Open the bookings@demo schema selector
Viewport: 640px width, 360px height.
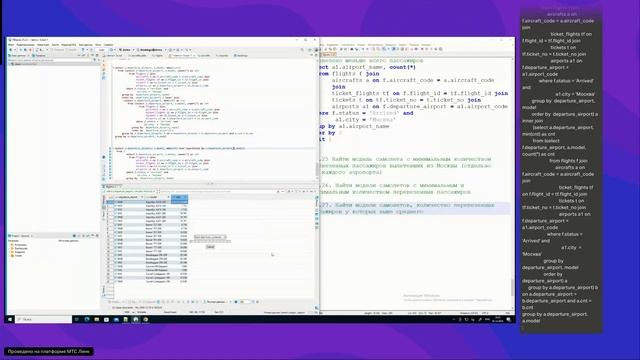151,50
